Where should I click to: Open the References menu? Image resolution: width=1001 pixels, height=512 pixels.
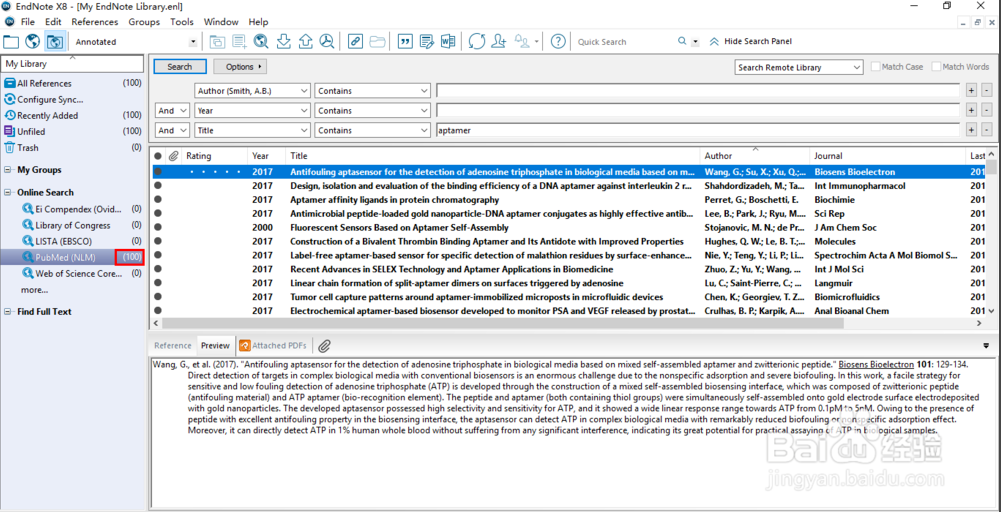94,21
